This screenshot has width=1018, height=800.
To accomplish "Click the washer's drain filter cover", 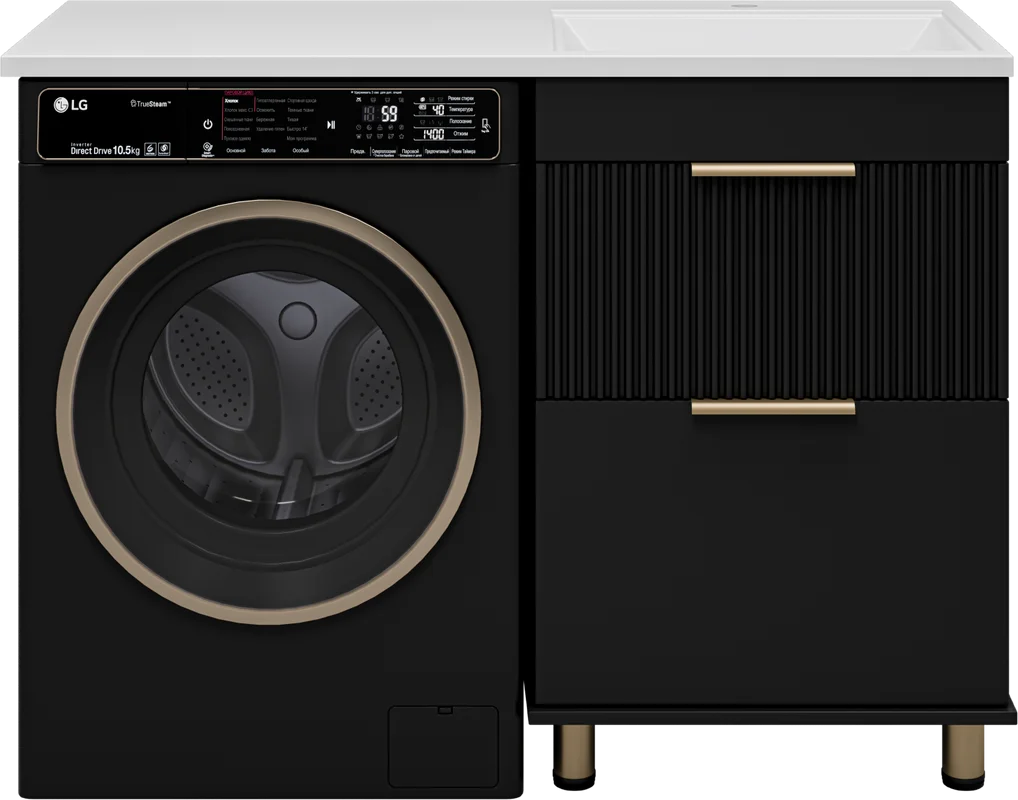I will coord(443,747).
